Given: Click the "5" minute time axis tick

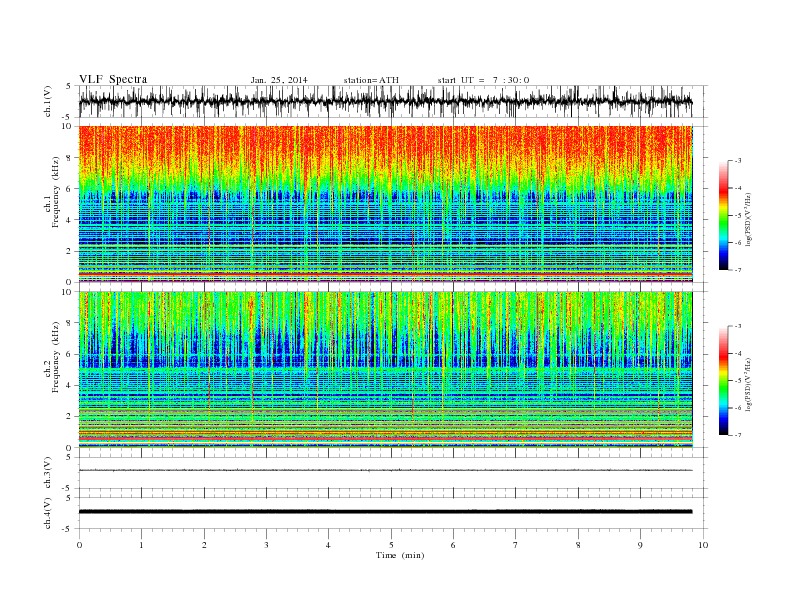Looking at the screenshot, I should point(391,545).
